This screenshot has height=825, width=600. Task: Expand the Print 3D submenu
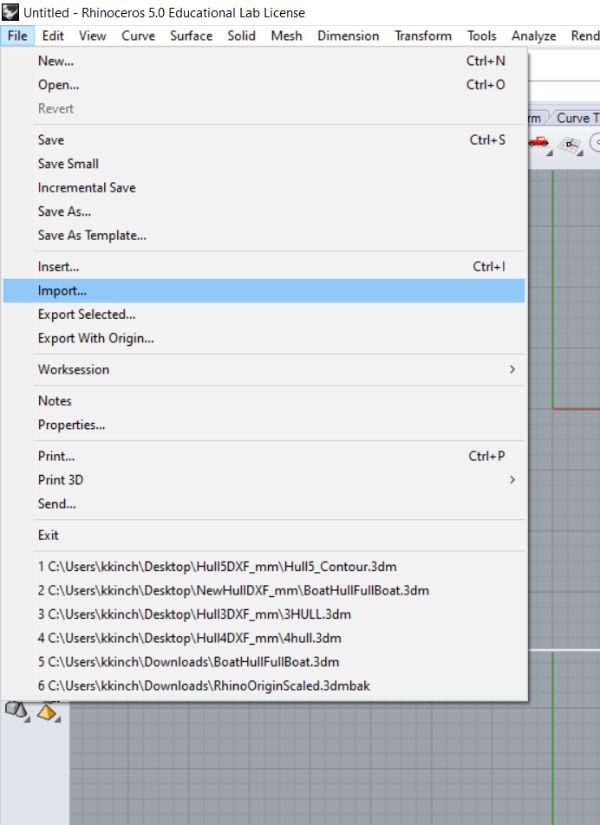(x=264, y=480)
